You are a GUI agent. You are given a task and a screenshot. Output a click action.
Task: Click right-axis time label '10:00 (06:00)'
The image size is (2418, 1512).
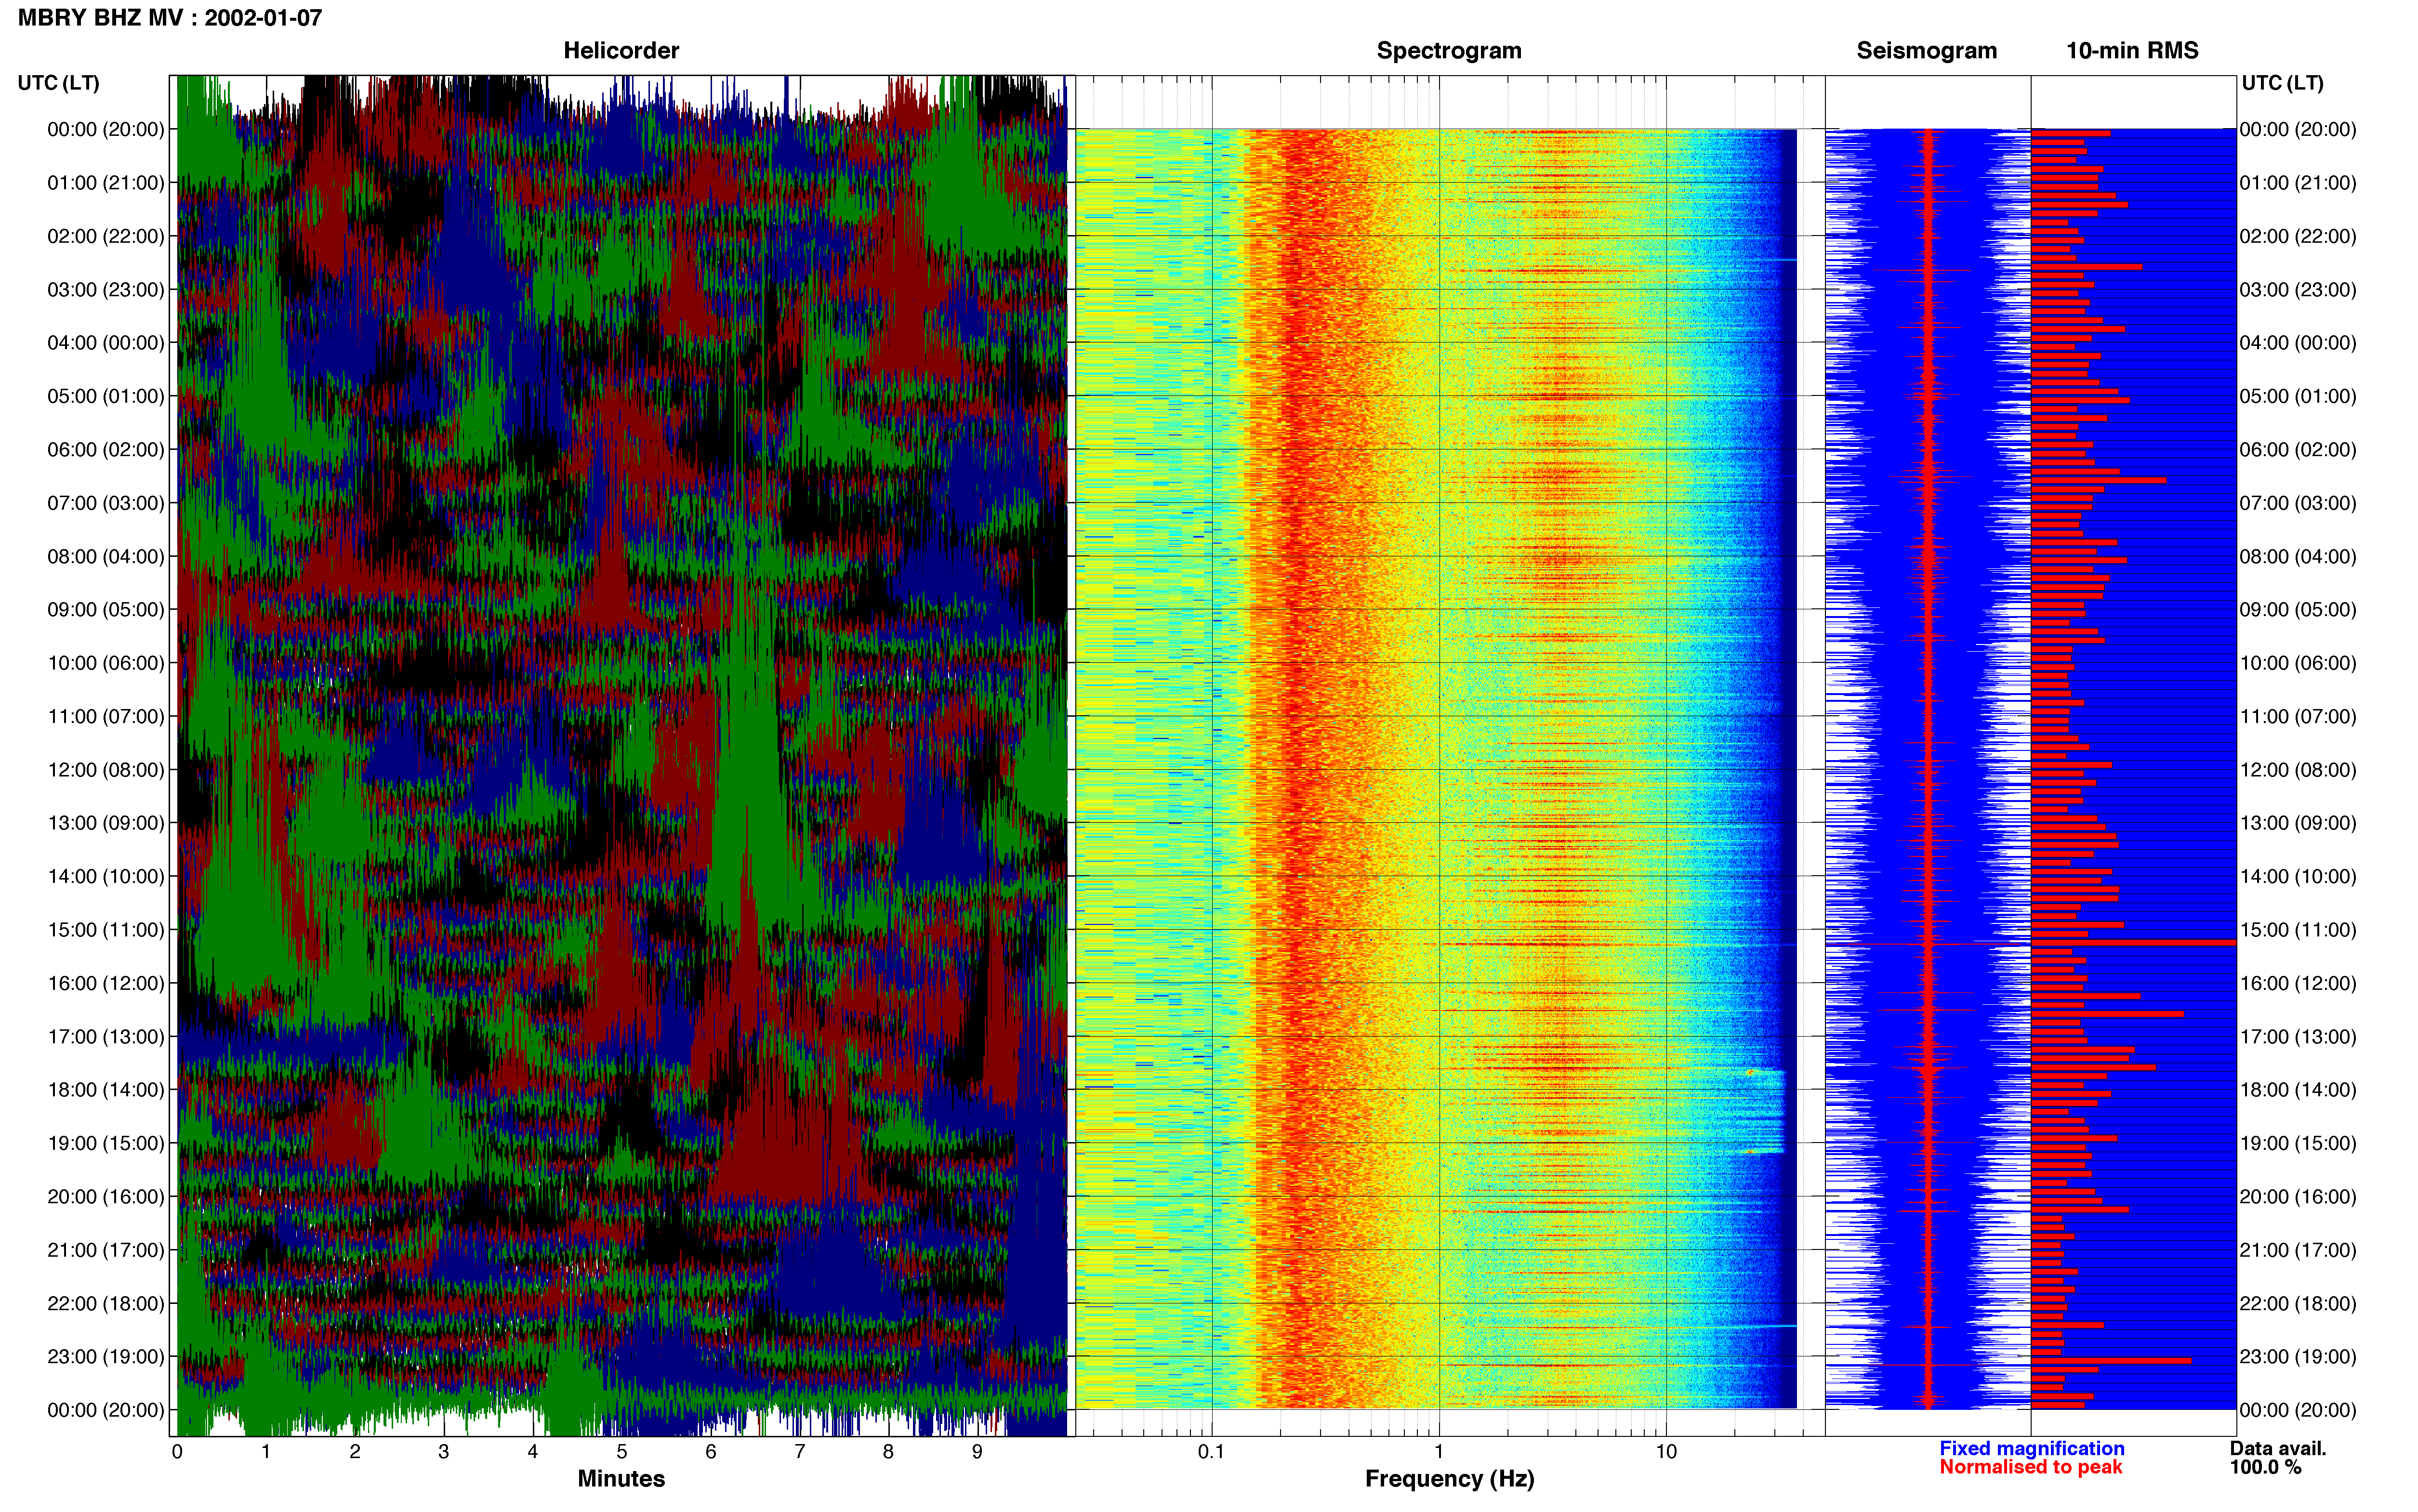pyautogui.click(x=2298, y=663)
